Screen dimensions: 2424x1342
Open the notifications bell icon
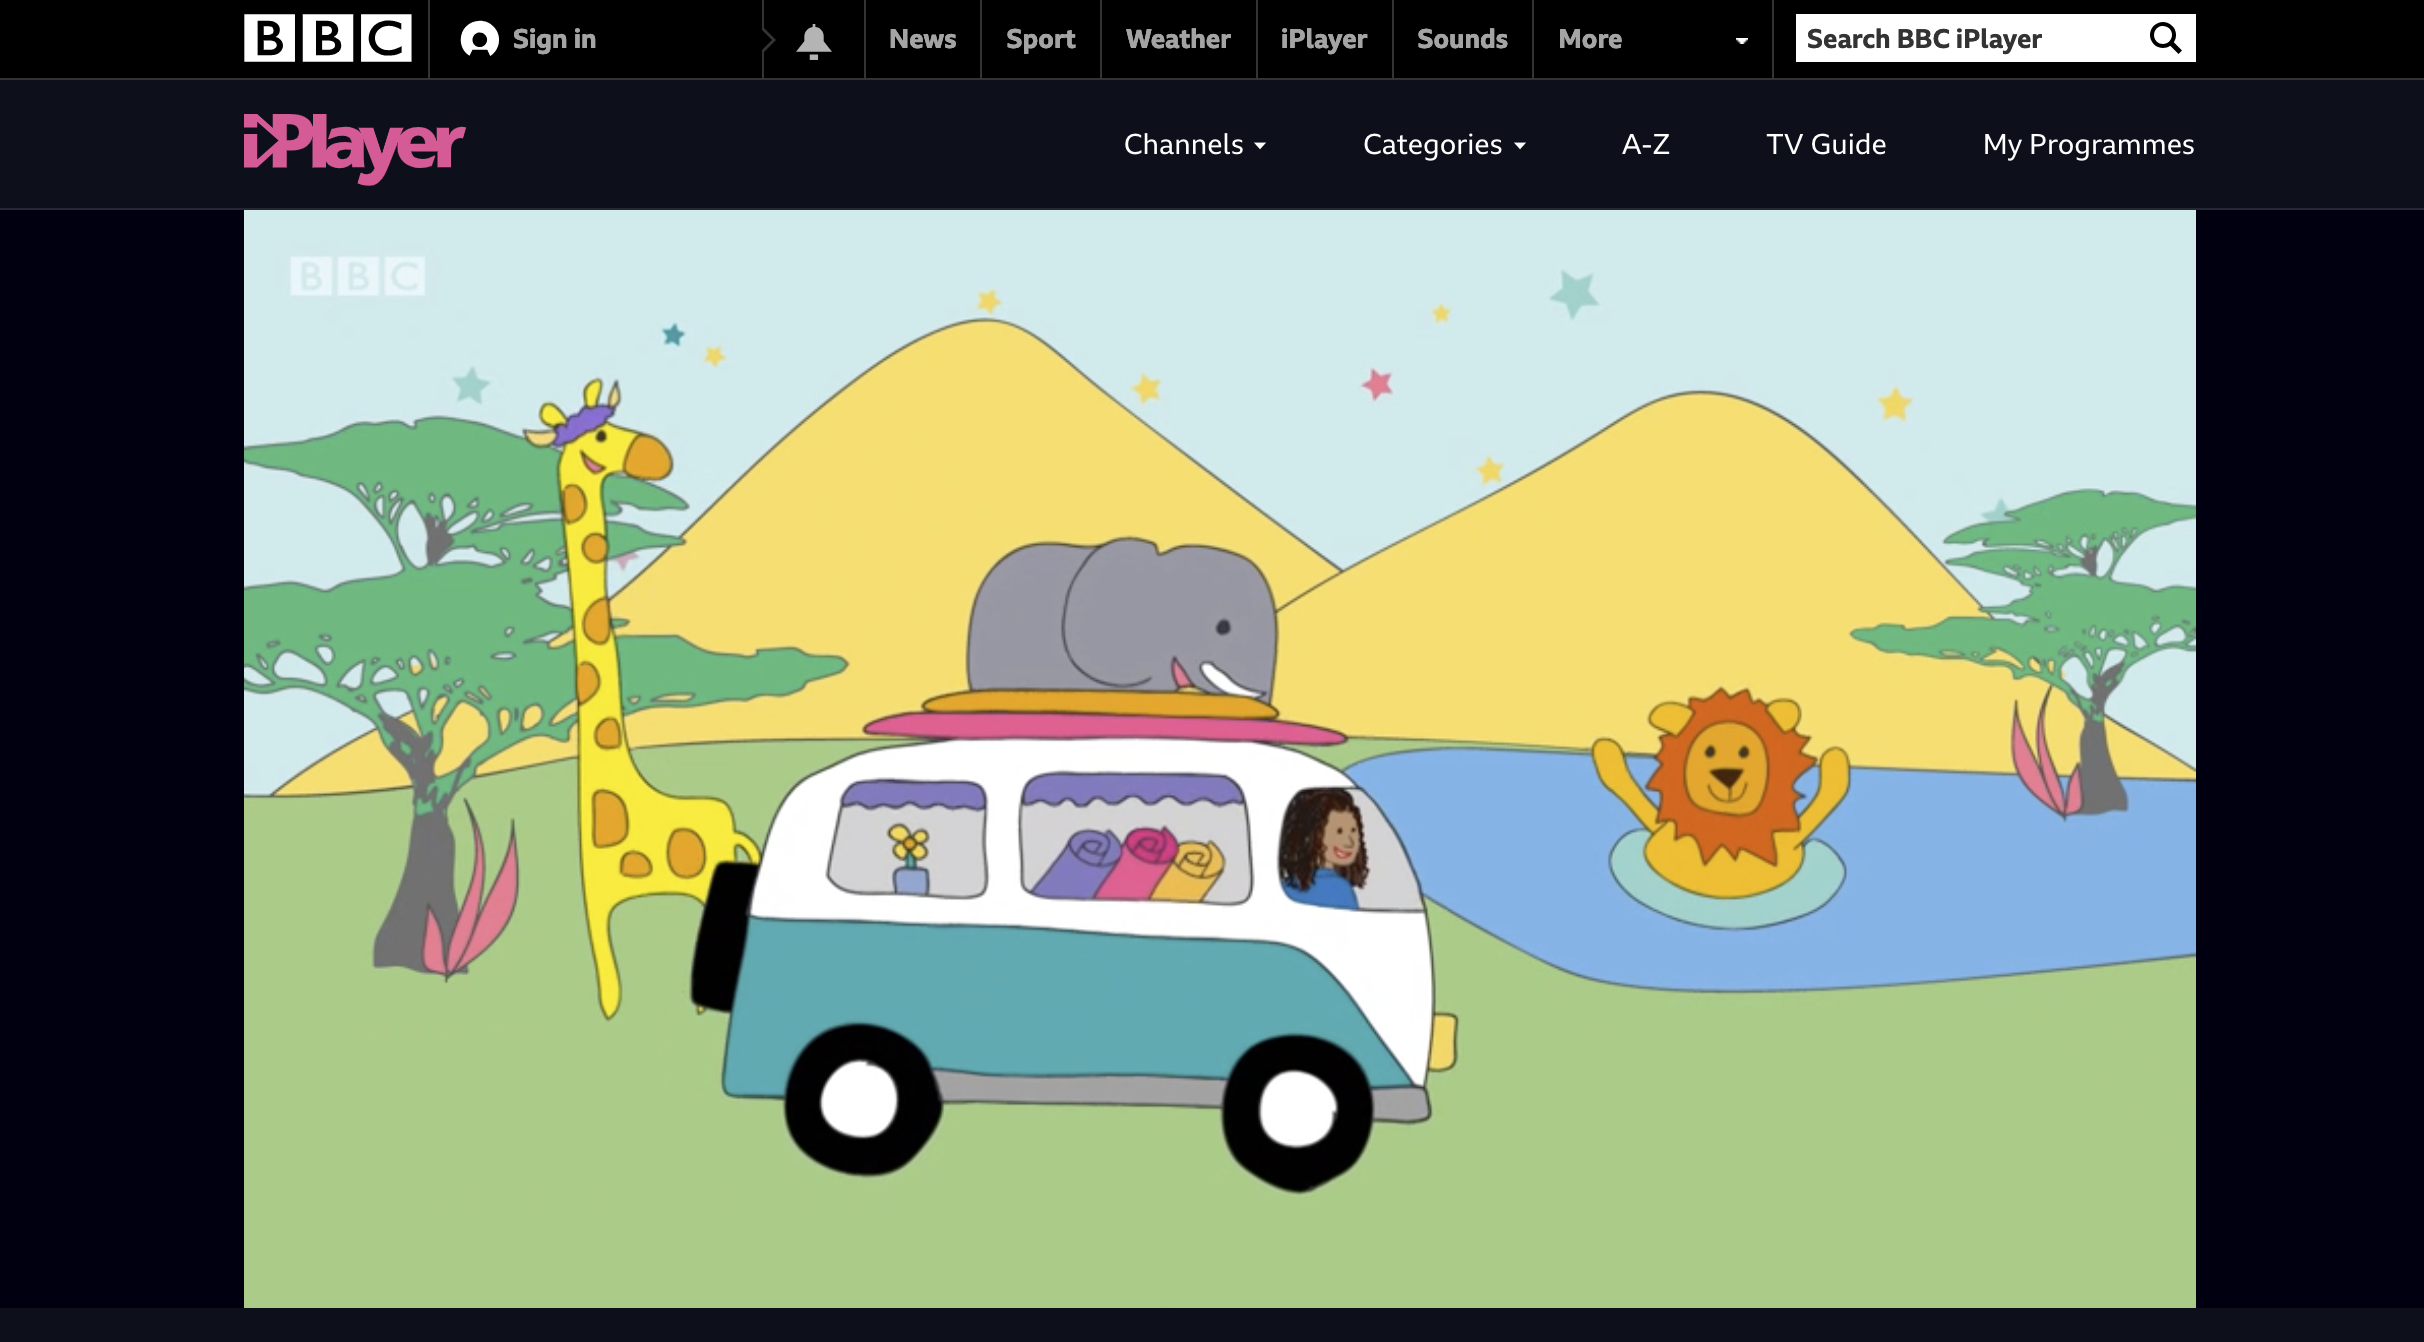coord(813,40)
